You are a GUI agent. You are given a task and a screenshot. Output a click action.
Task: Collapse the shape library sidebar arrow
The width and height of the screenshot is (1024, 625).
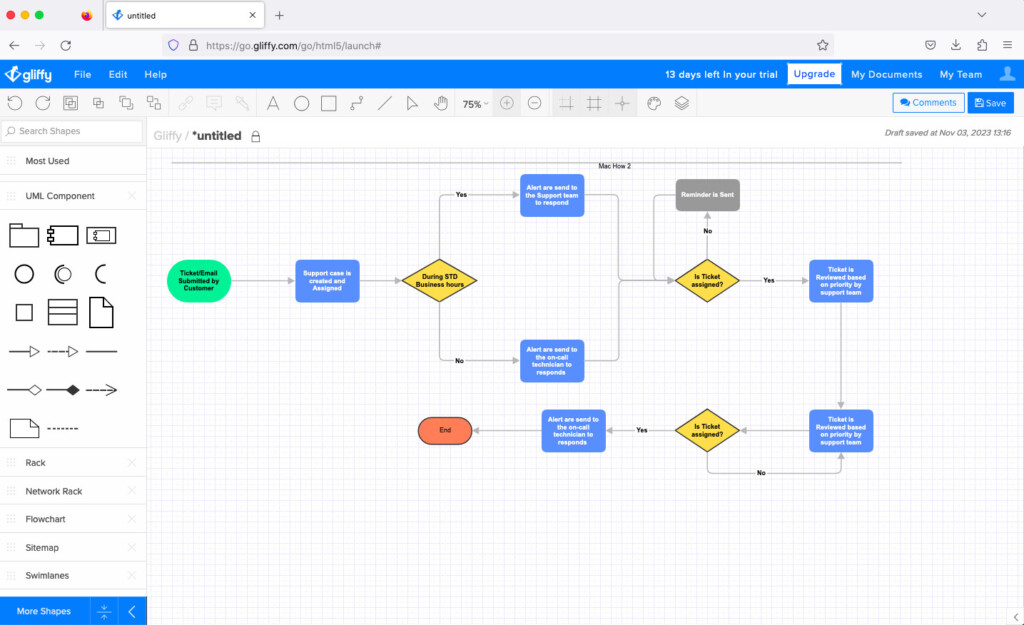[132, 611]
